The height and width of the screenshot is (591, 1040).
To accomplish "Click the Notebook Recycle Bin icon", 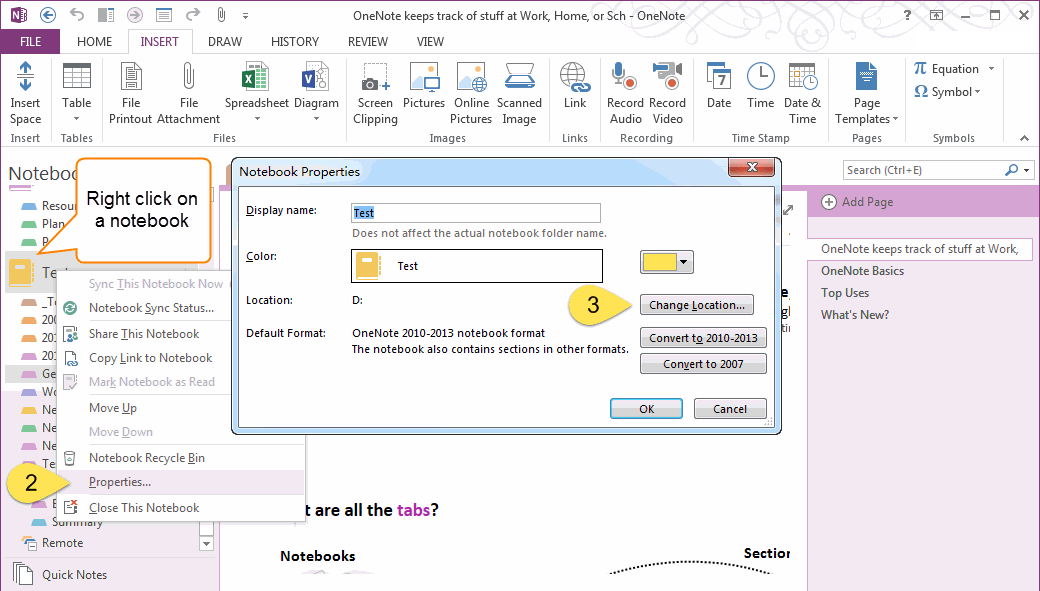I will click(x=70, y=458).
